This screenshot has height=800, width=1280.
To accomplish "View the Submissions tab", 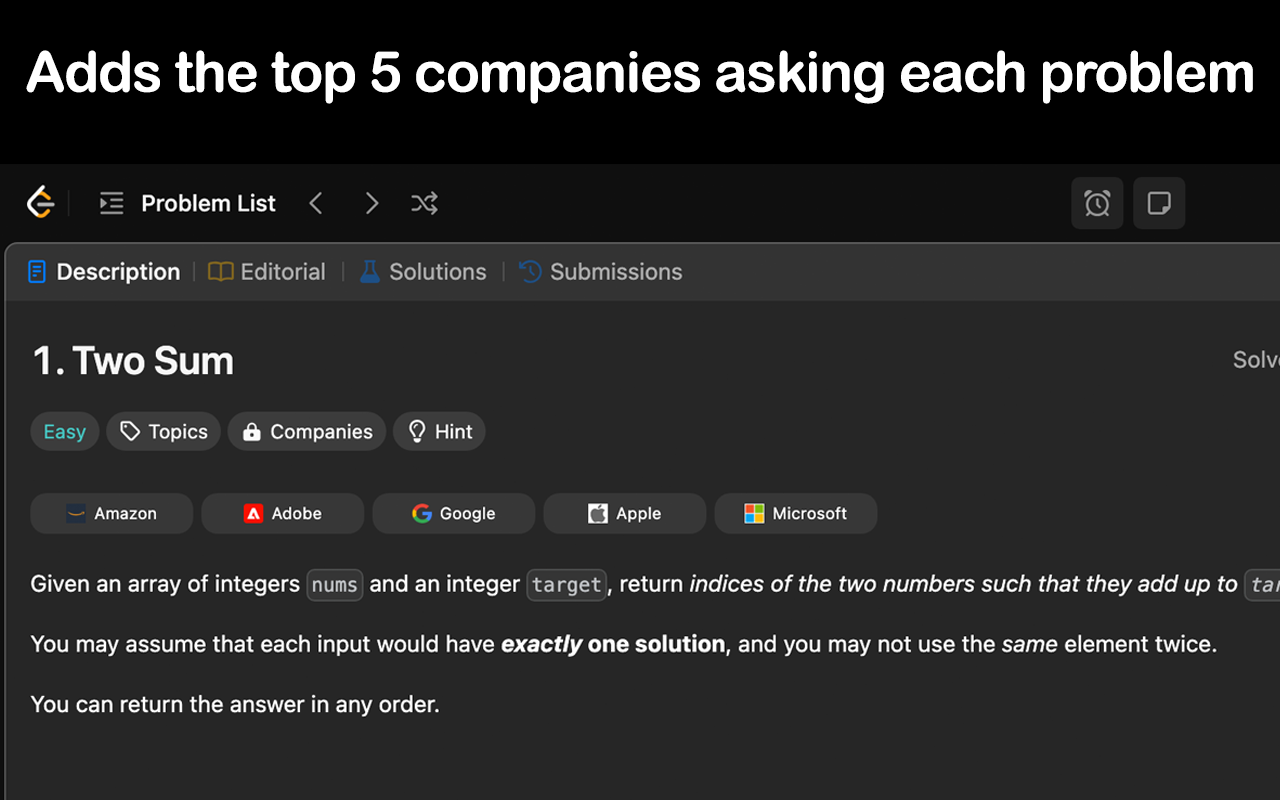I will coord(601,272).
